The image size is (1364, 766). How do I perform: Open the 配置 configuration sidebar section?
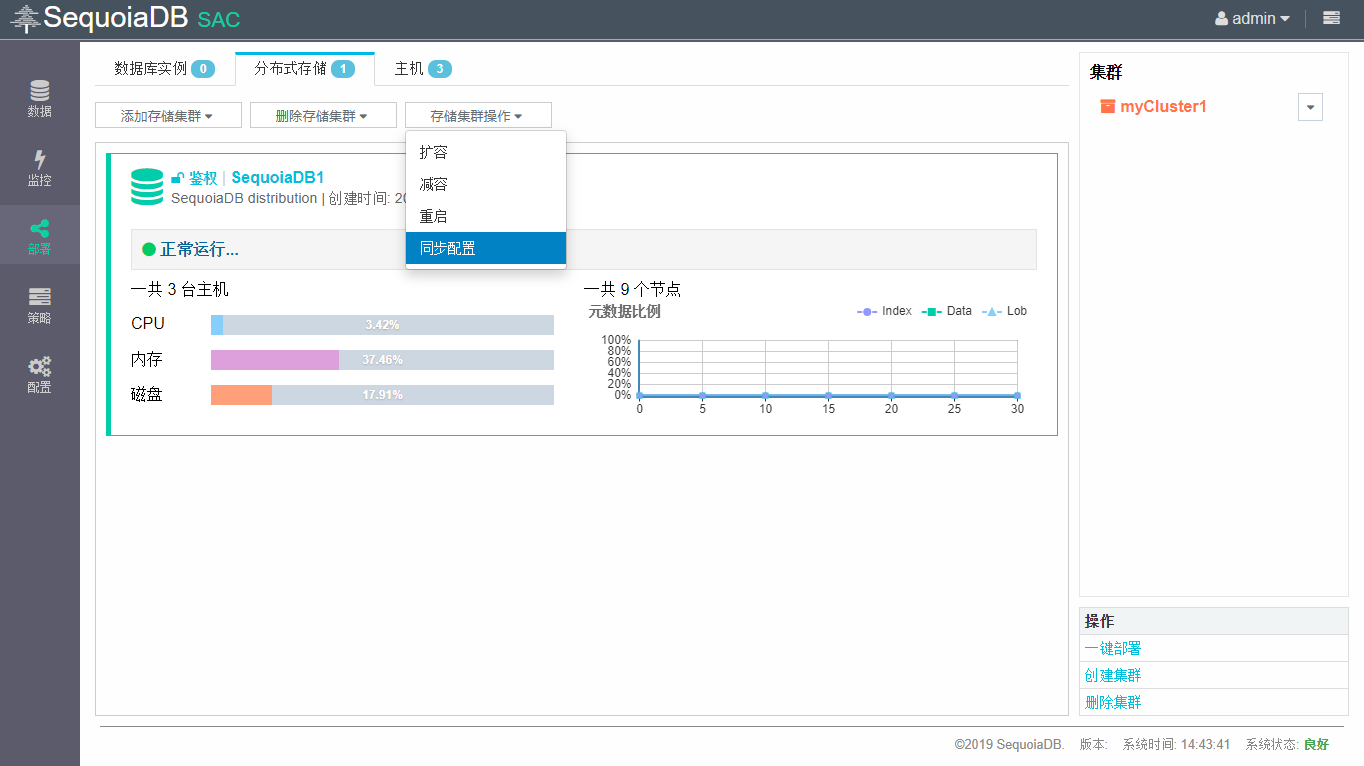39,374
